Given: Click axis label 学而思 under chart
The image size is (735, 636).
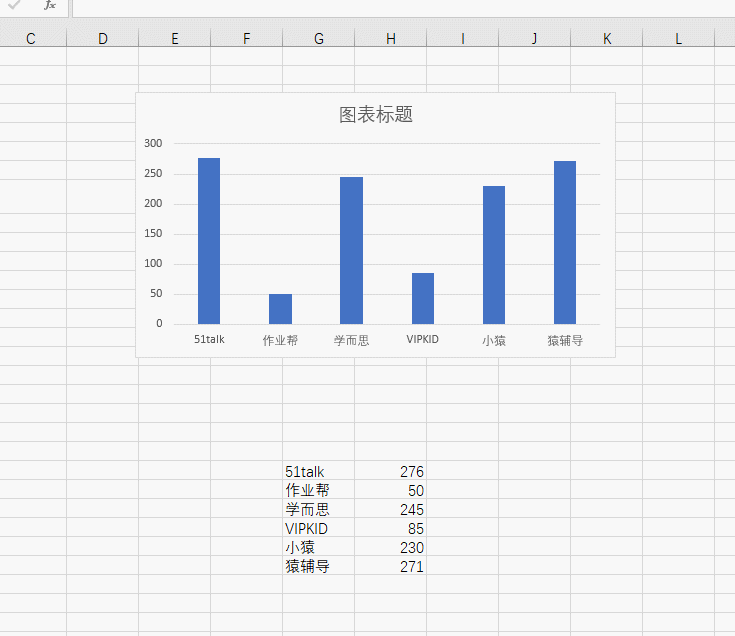Looking at the screenshot, I should (x=352, y=340).
